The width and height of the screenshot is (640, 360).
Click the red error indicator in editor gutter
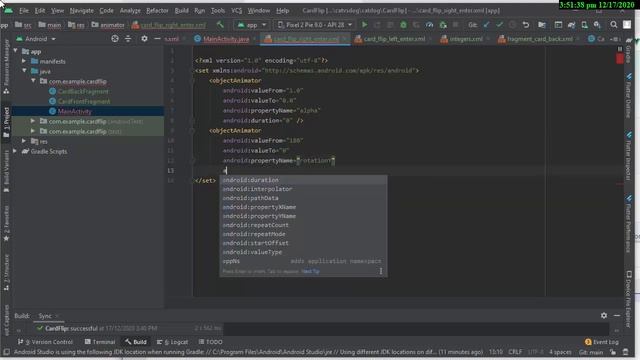tap(620, 59)
